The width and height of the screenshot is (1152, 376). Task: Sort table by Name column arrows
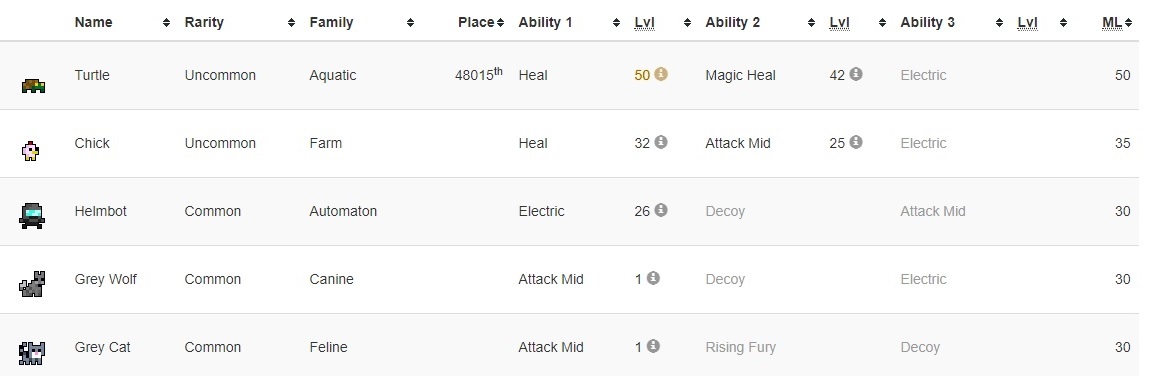[x=166, y=23]
